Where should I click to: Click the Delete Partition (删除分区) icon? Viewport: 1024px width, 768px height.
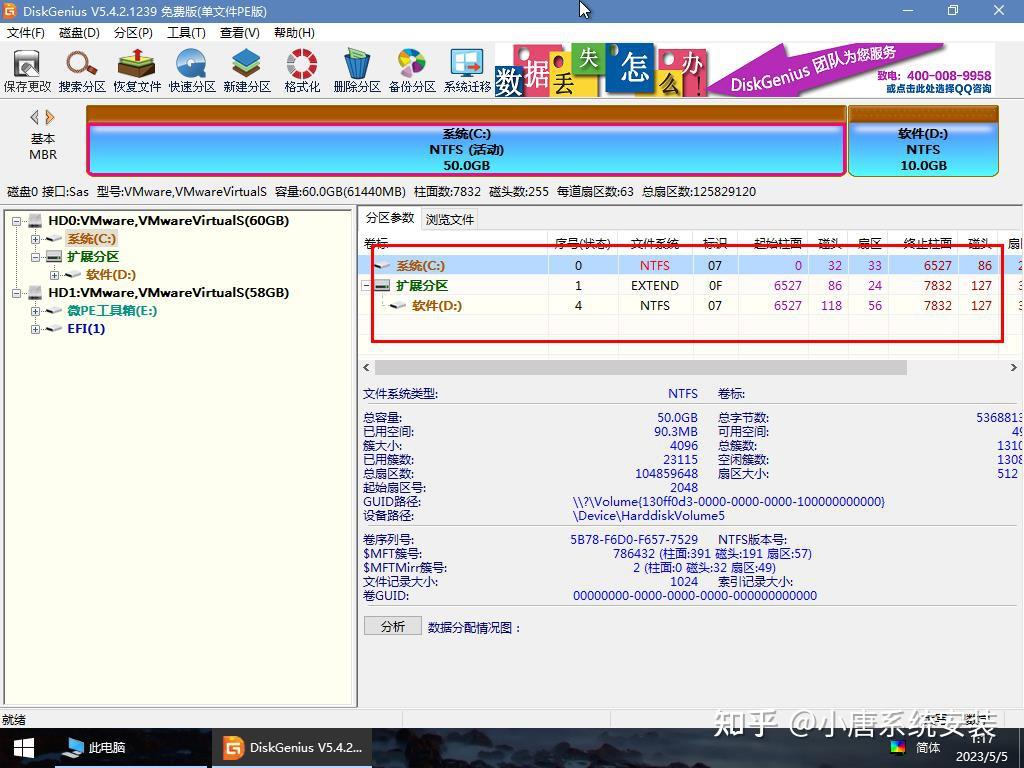pyautogui.click(x=357, y=71)
